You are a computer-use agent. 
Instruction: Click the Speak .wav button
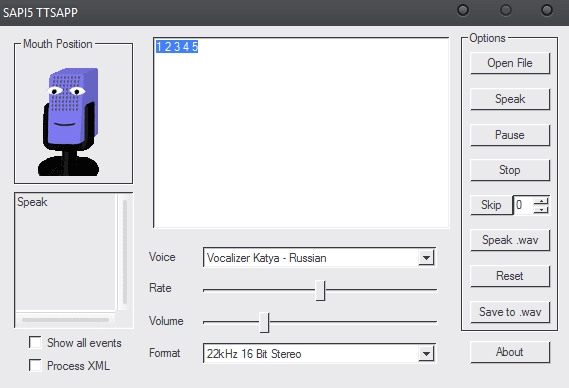[510, 240]
